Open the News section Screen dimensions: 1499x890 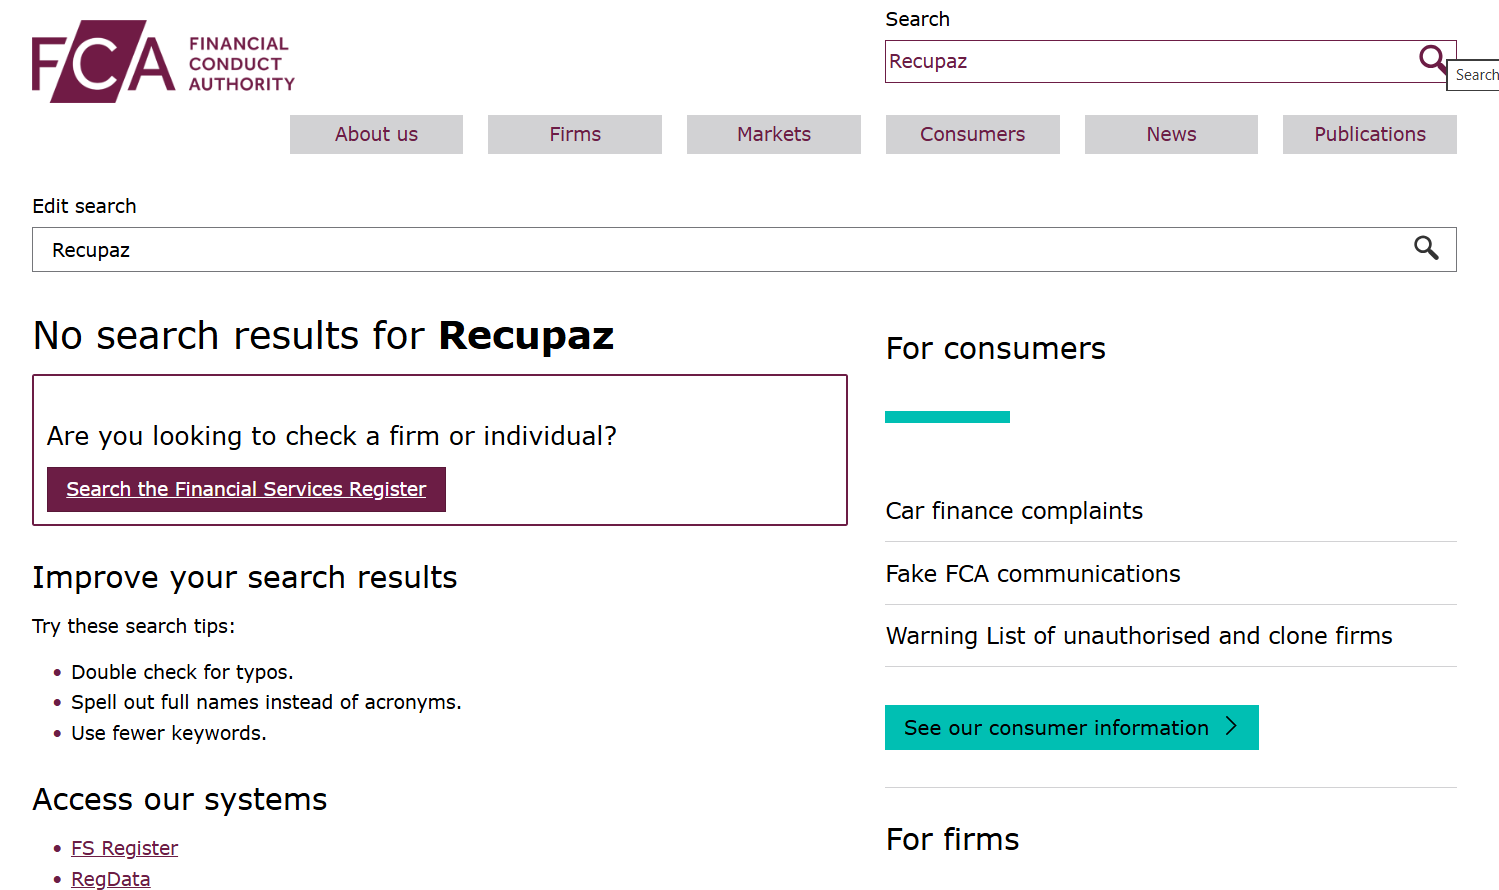coord(1171,134)
